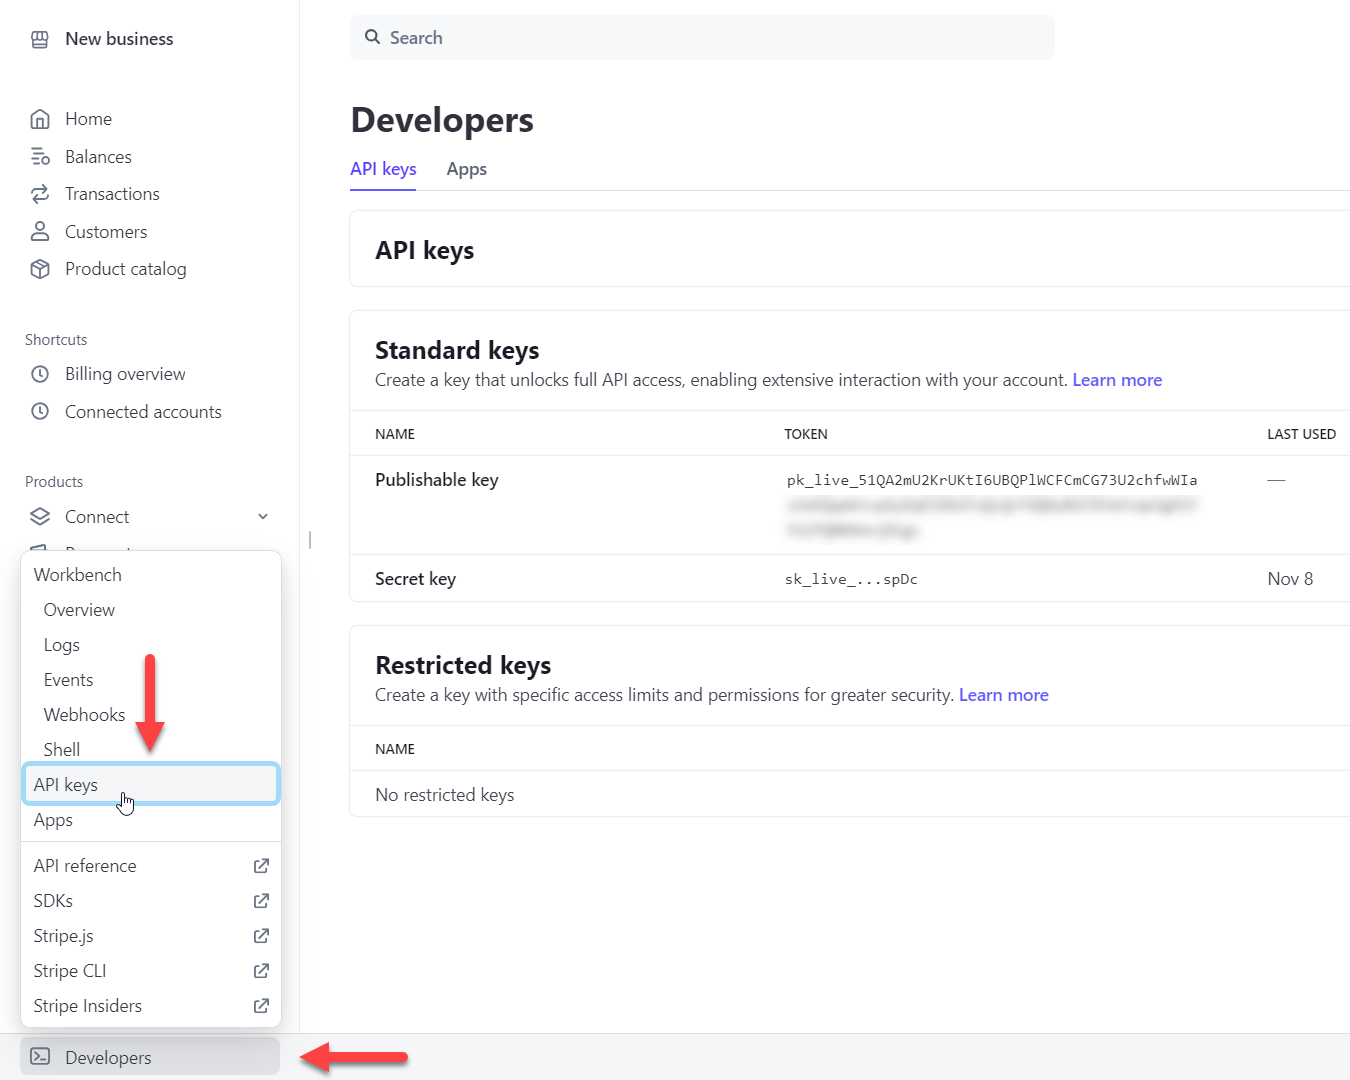
Task: Click the LAST USED column header
Action: coord(1301,434)
